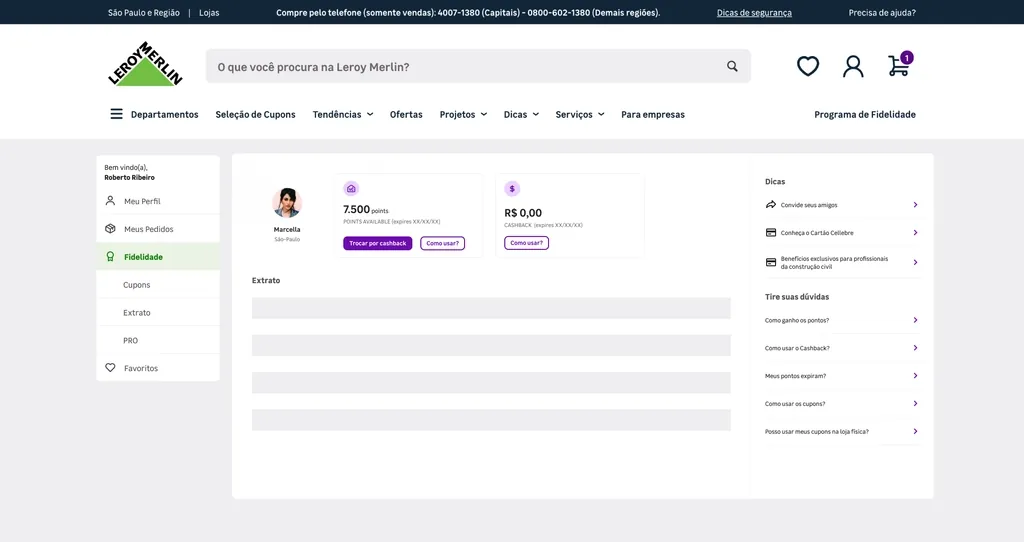Open Para empresas menu item
Viewport: 1024px width, 542px height.
[653, 114]
